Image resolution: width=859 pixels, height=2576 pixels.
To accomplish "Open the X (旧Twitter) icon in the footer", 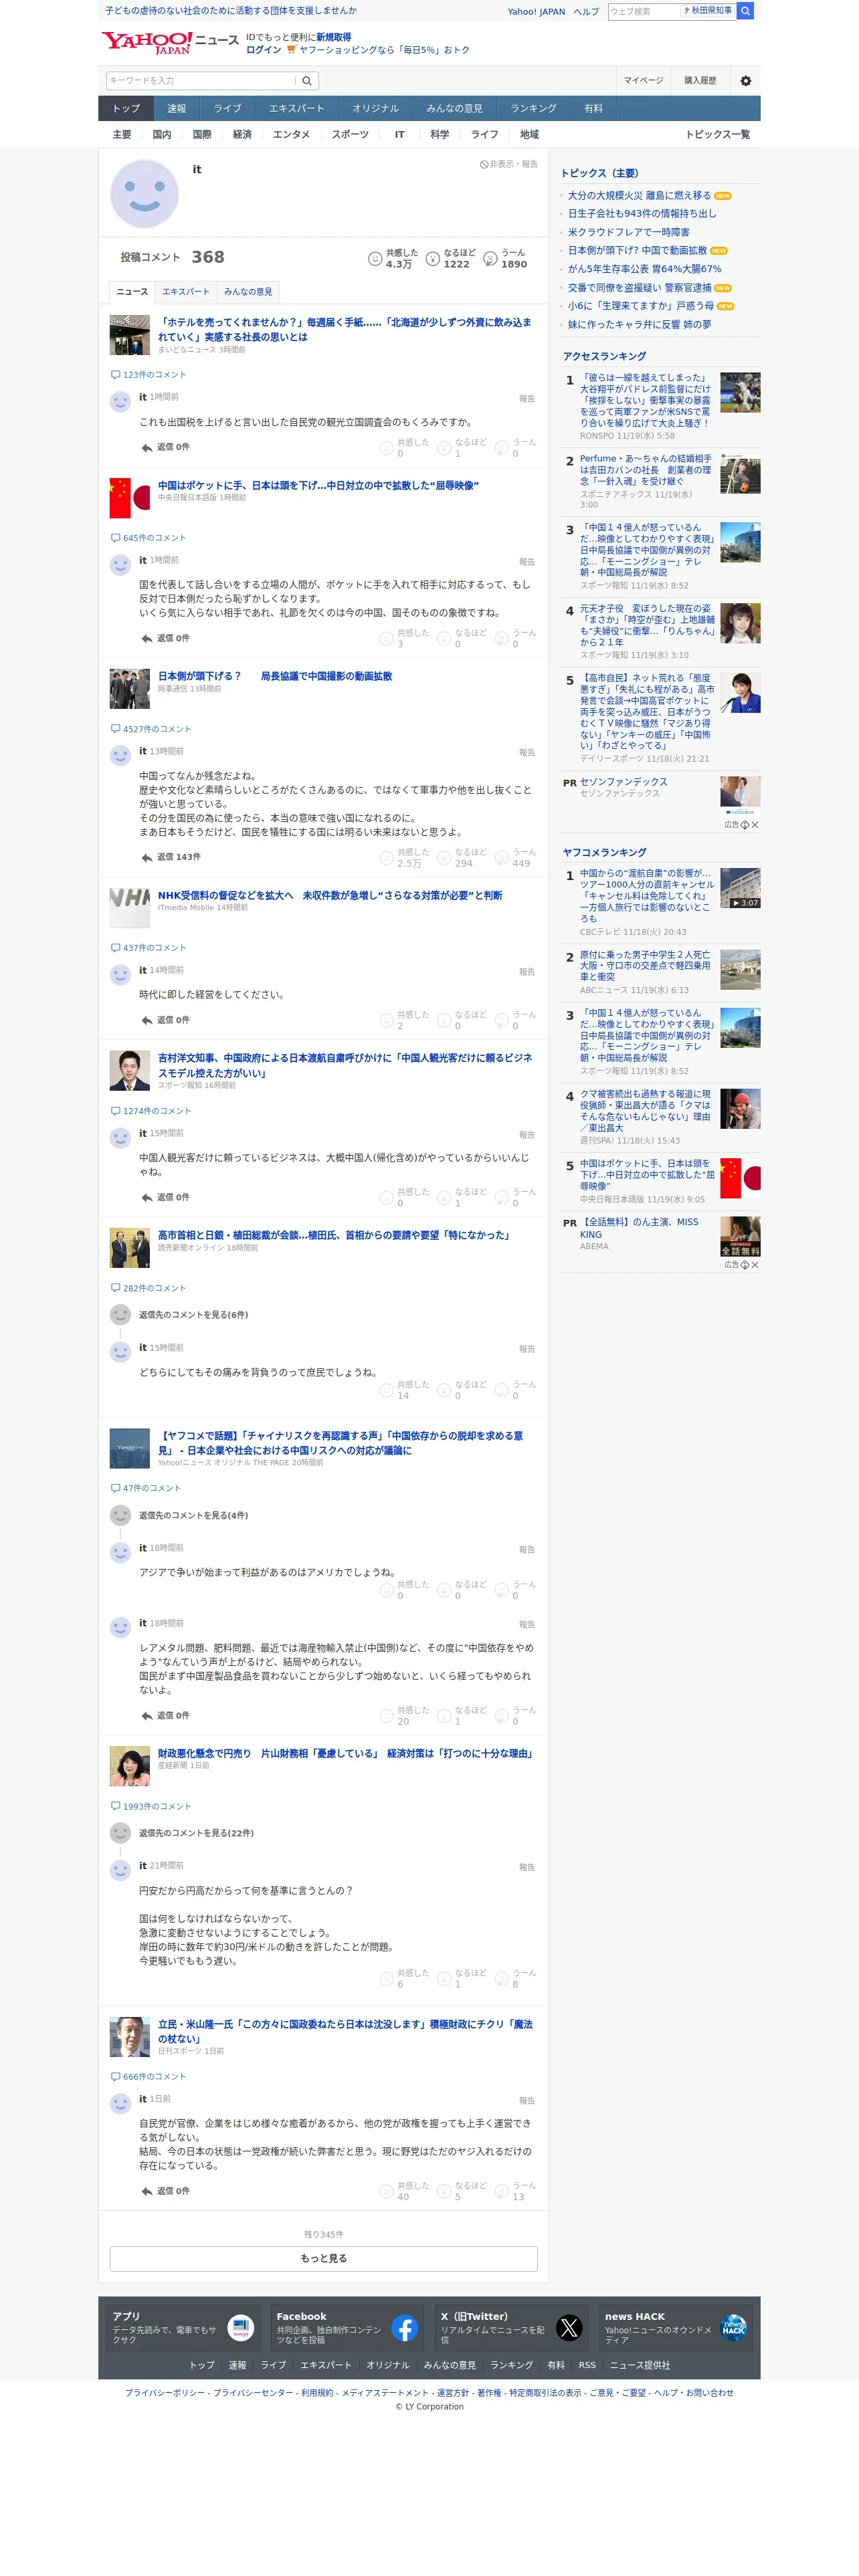I will [x=569, y=2328].
